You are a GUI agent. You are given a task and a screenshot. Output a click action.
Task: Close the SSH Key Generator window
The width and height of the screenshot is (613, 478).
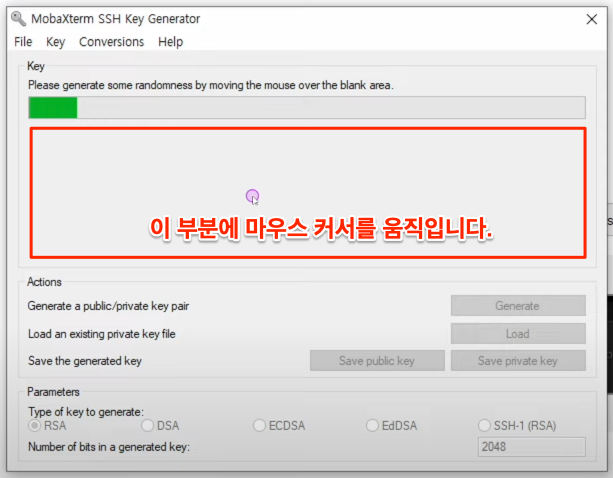[591, 19]
